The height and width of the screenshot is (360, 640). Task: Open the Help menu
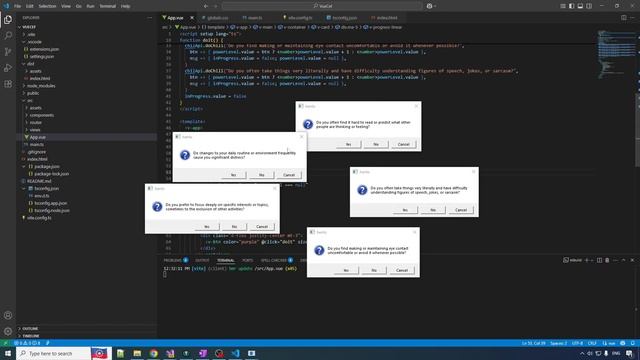click(126, 6)
